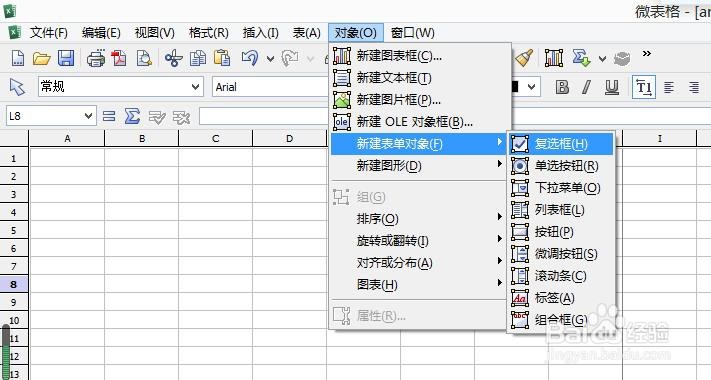Select 按钮(P) form object
Image resolution: width=711 pixels, height=380 pixels.
[561, 232]
